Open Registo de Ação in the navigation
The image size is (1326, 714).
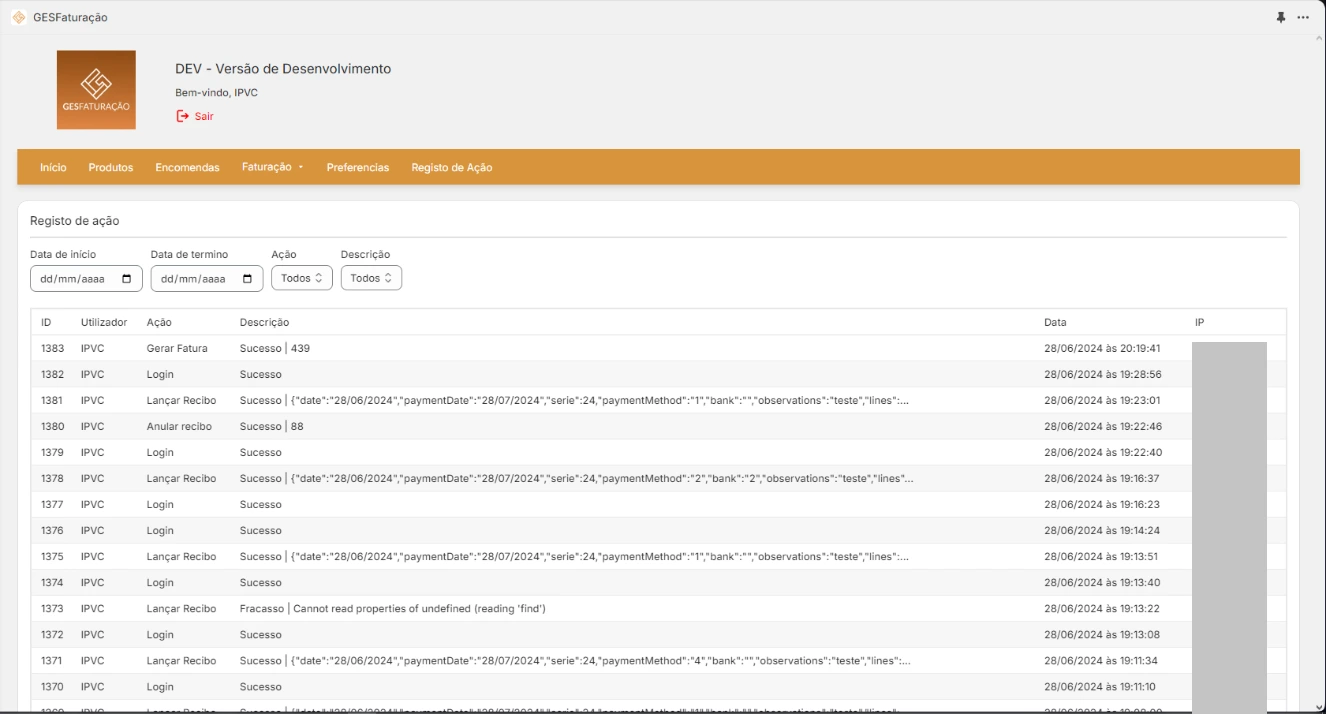(450, 167)
